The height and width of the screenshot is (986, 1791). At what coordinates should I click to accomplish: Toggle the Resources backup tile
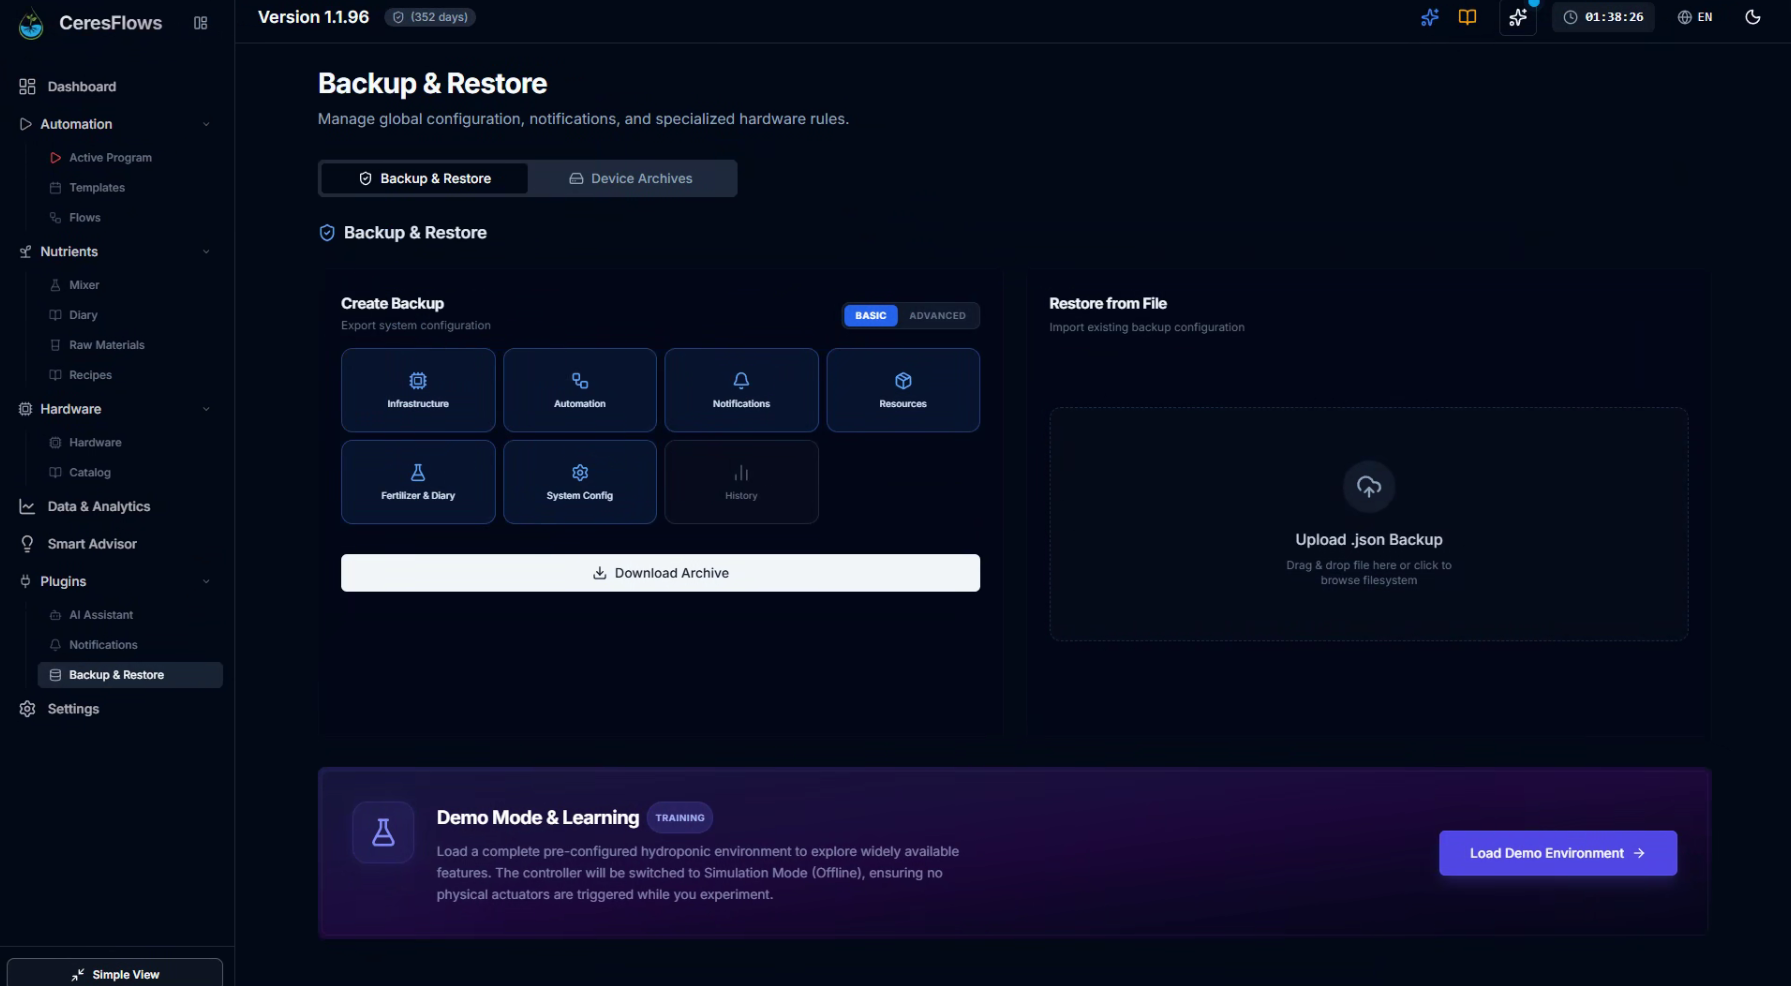click(903, 390)
